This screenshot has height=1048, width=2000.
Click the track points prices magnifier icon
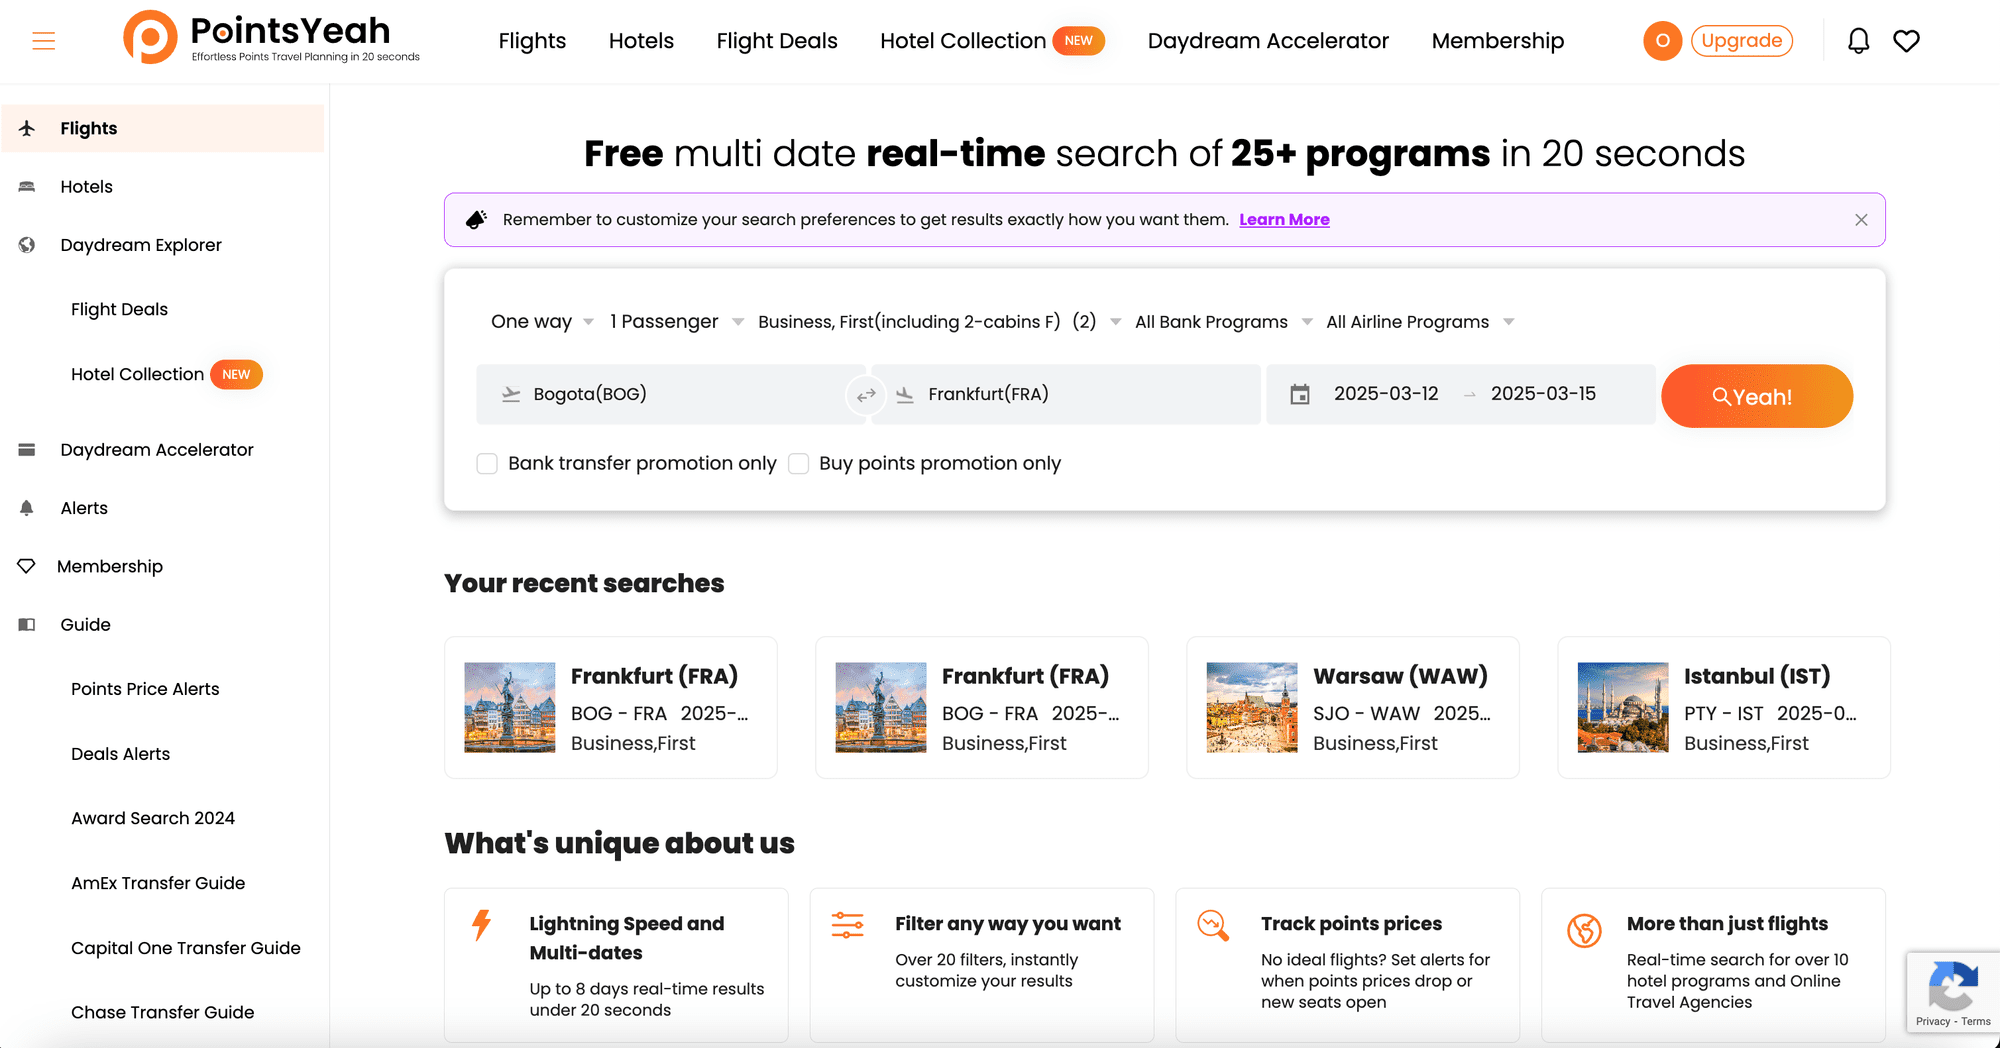tap(1213, 925)
